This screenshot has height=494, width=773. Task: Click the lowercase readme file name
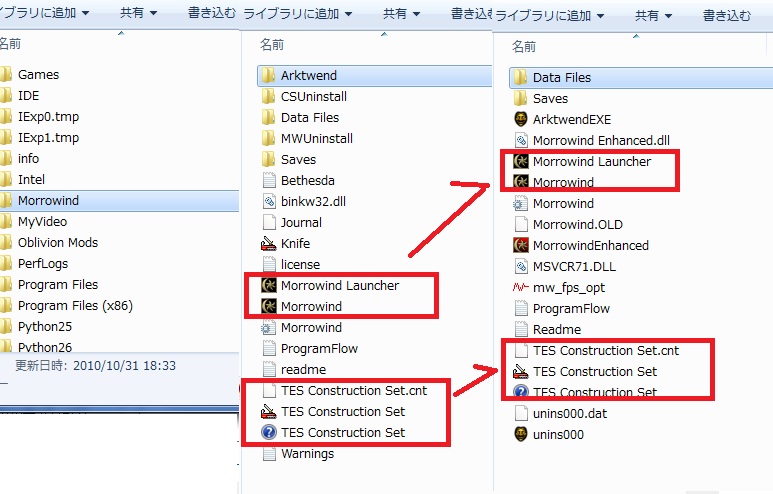pyautogui.click(x=303, y=370)
